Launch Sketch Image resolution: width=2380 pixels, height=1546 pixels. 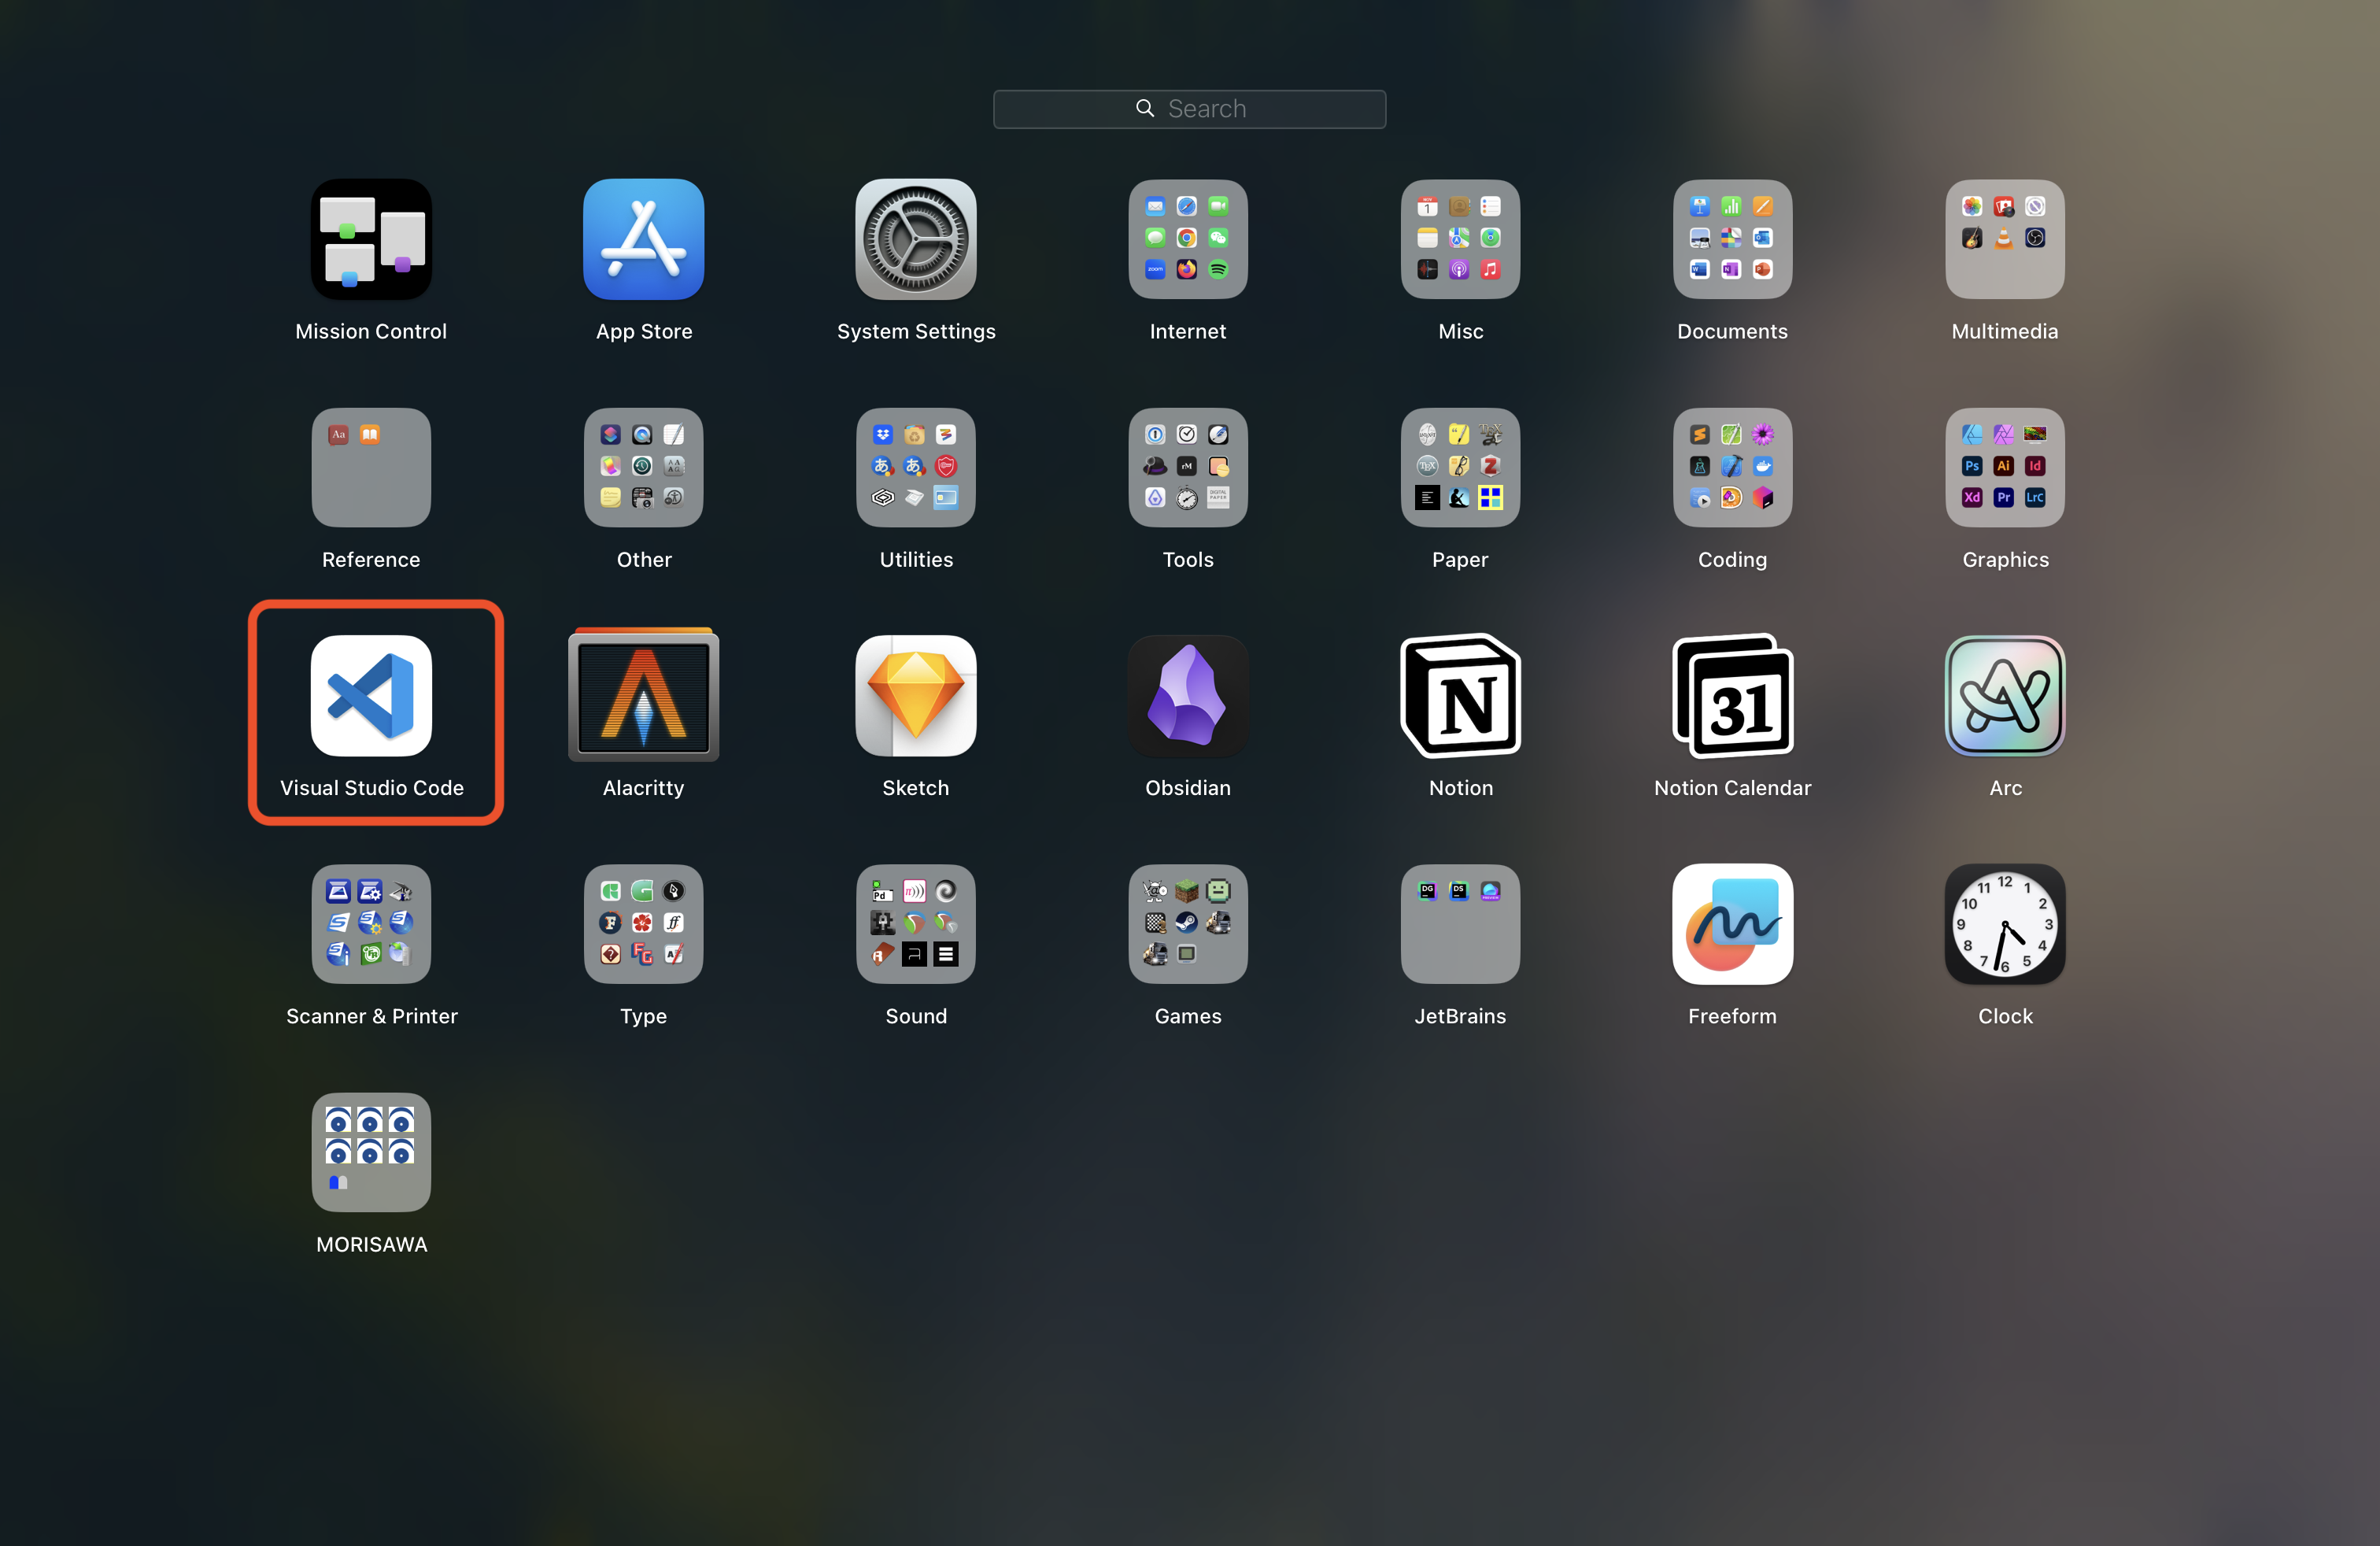[916, 696]
